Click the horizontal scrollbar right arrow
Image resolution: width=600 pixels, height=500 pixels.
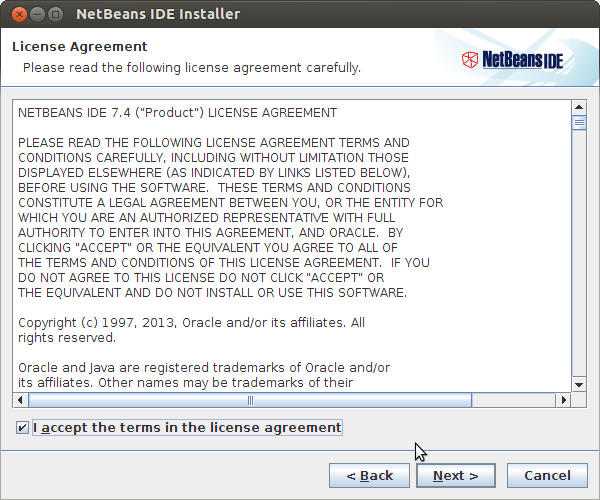563,400
